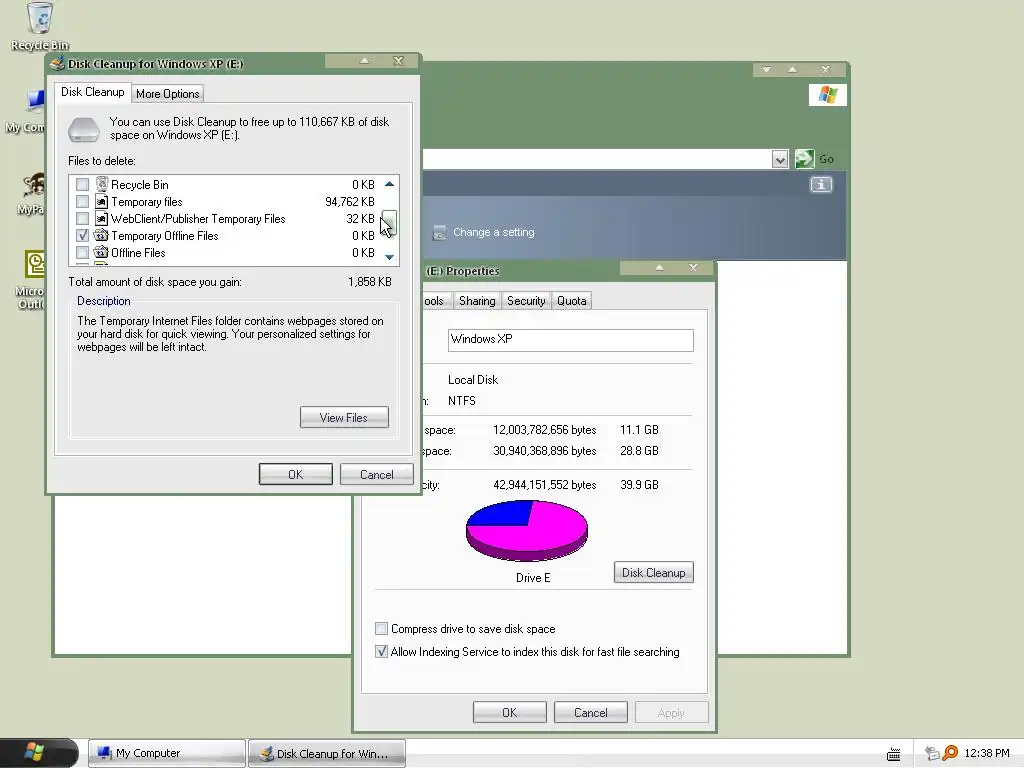
Task: Click the 94,762 KB size value
Action: [350, 202]
